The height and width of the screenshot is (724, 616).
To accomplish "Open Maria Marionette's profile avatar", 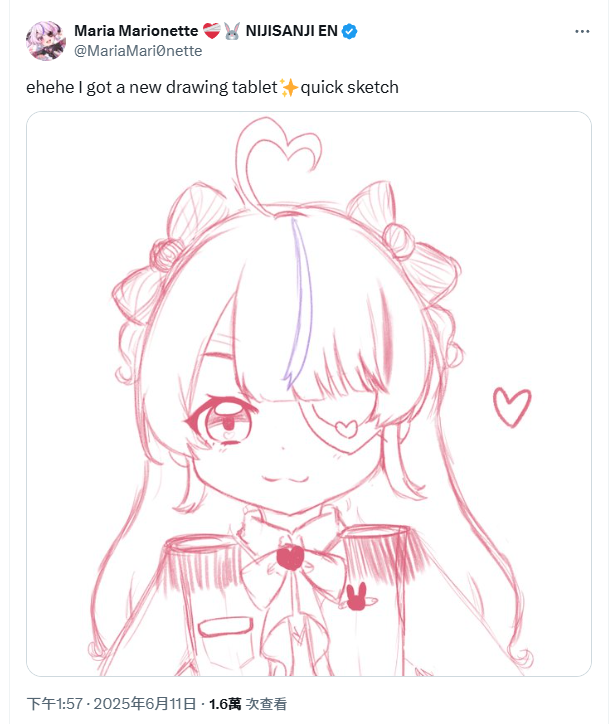I will tap(46, 41).
